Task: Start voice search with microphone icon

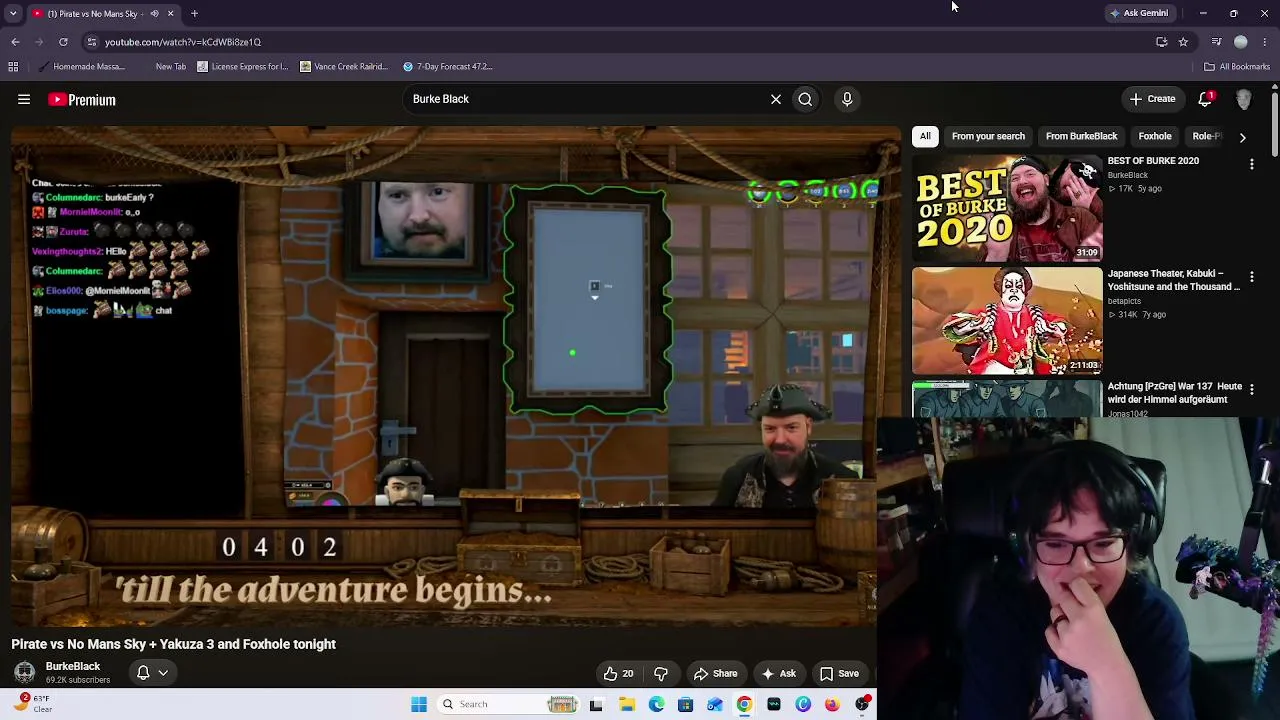Action: click(847, 99)
